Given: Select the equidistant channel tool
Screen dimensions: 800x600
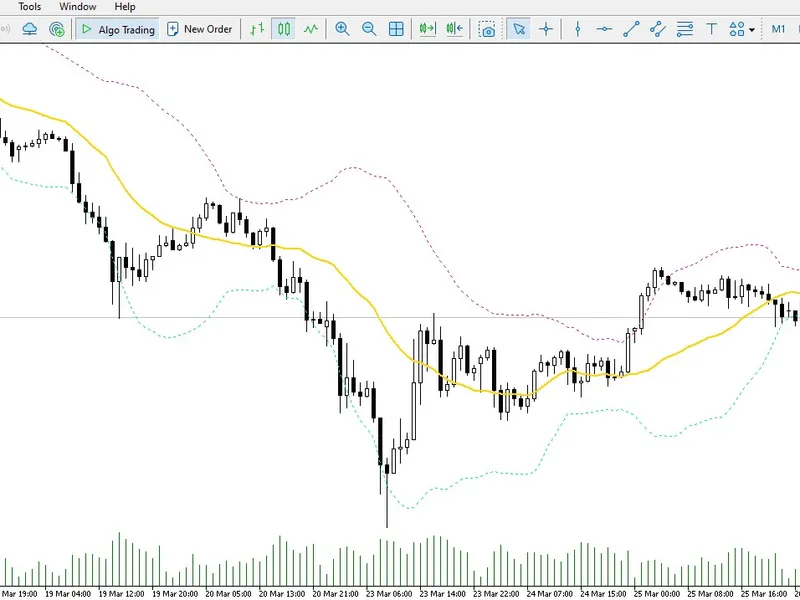Looking at the screenshot, I should click(x=658, y=29).
